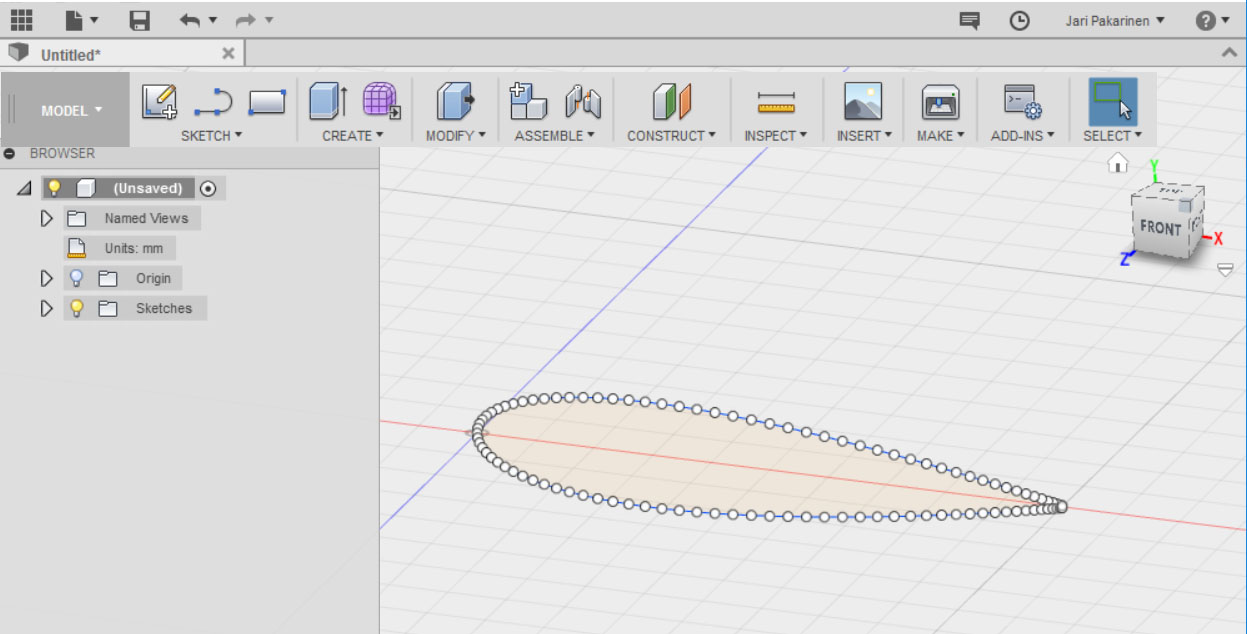Open the SELECT menu
The width and height of the screenshot is (1247, 634).
(1112, 135)
